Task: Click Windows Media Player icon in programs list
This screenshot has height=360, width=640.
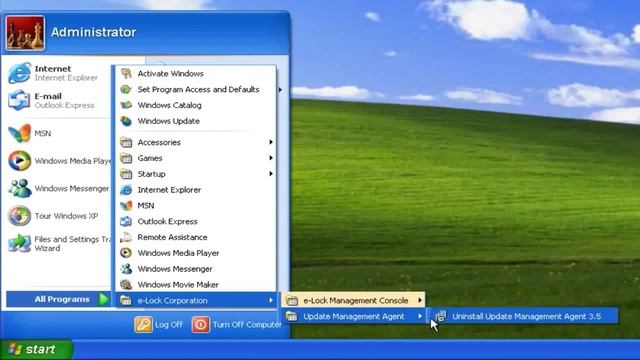Action: tap(126, 253)
